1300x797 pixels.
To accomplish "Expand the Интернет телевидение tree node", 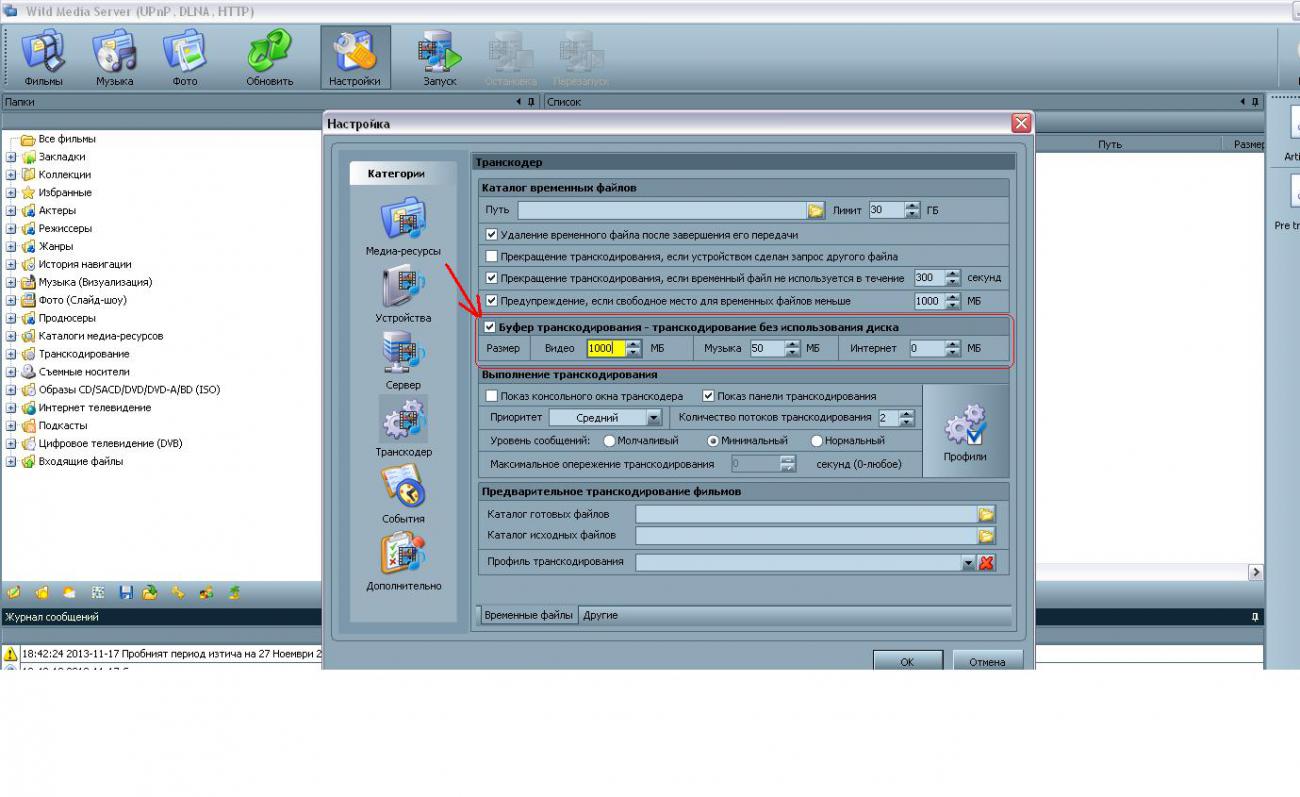I will 11,408.
